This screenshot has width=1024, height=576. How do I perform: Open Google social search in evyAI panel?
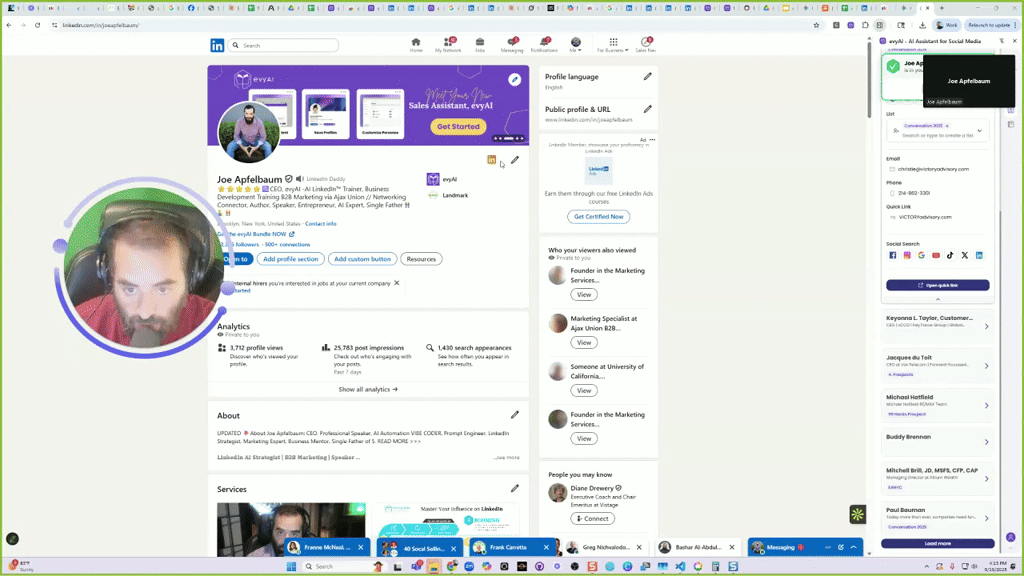[x=921, y=255]
